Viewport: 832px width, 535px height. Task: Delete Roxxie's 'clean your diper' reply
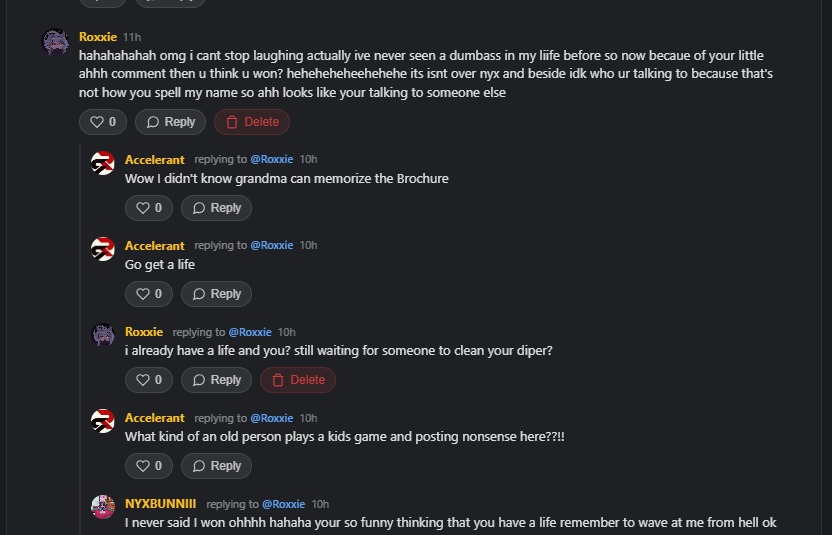click(298, 380)
